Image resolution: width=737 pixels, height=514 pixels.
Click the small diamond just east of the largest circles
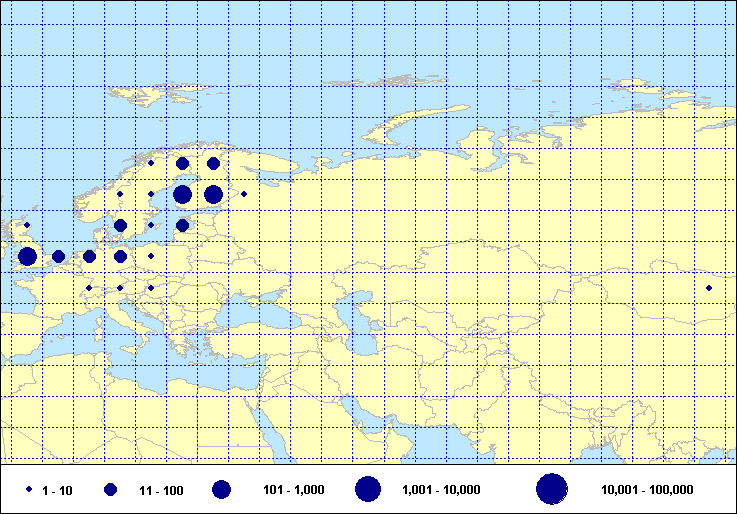244,194
